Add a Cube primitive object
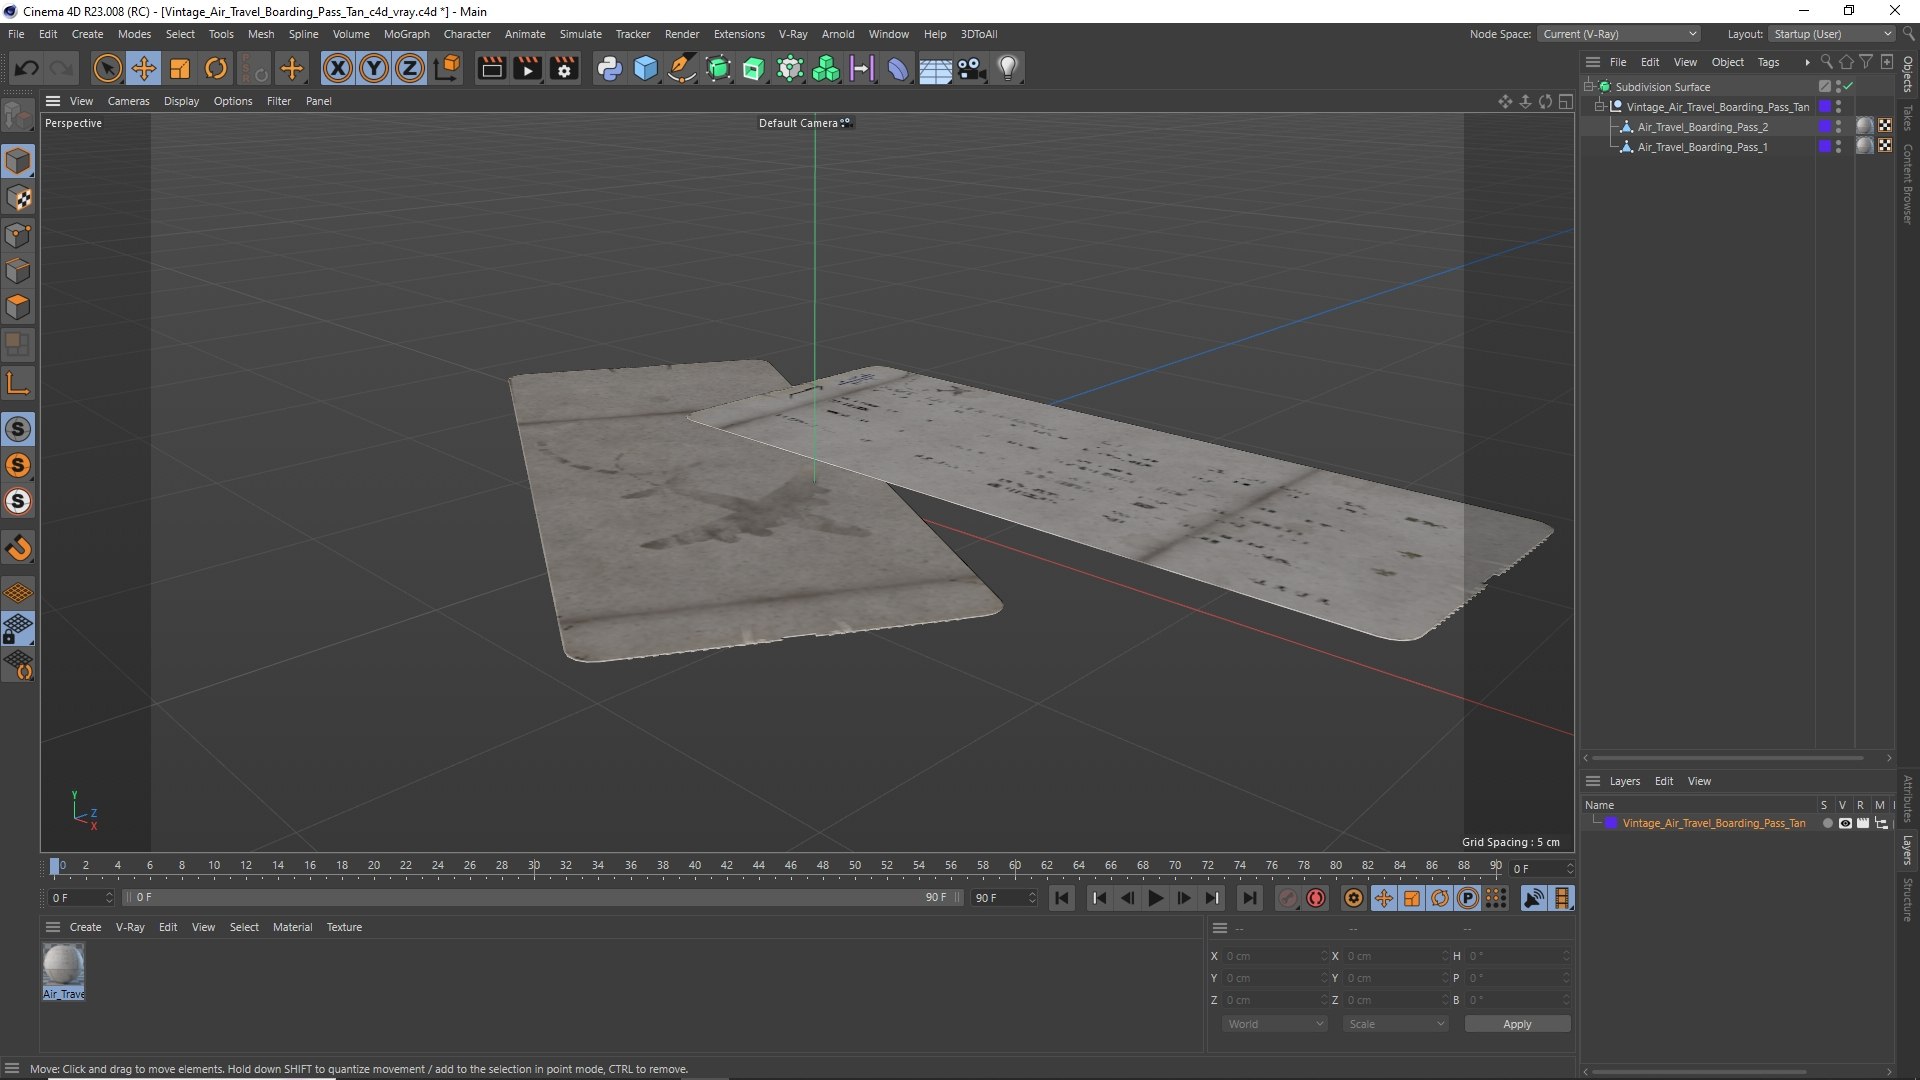The image size is (1920, 1080). tap(646, 68)
